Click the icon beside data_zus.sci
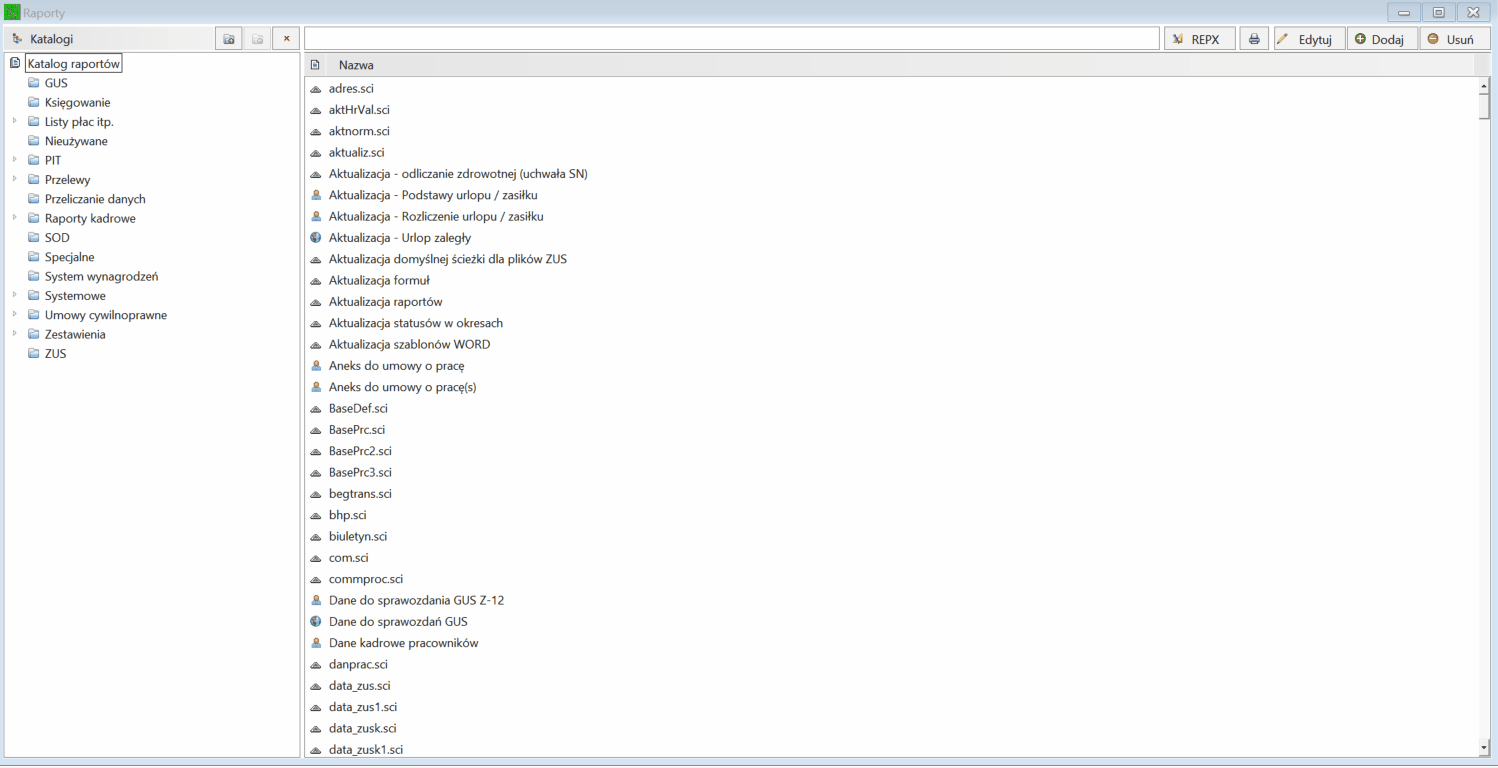 pyautogui.click(x=316, y=686)
